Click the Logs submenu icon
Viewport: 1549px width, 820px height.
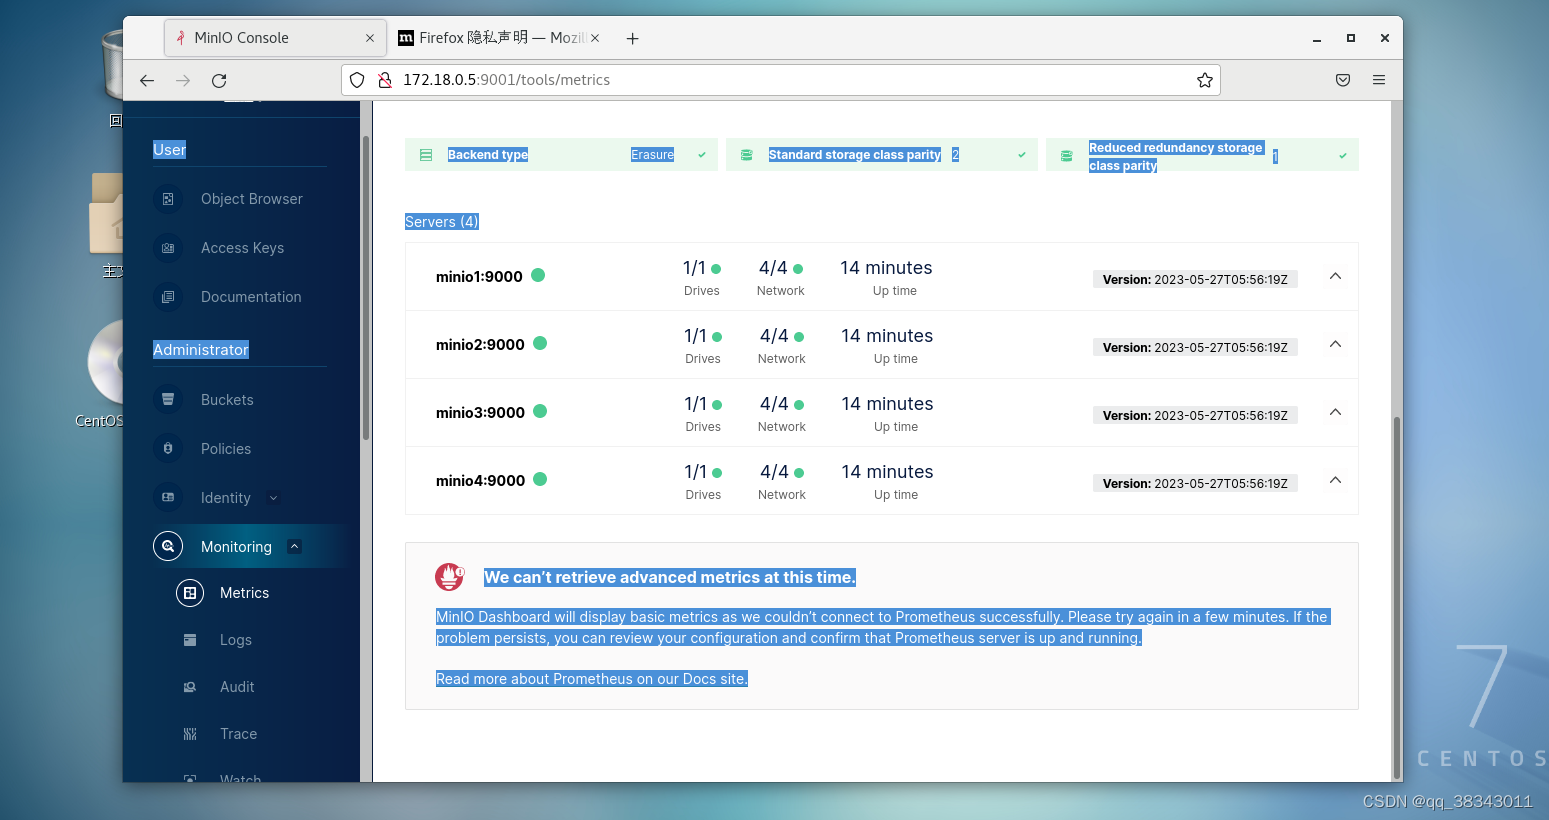pyautogui.click(x=190, y=640)
